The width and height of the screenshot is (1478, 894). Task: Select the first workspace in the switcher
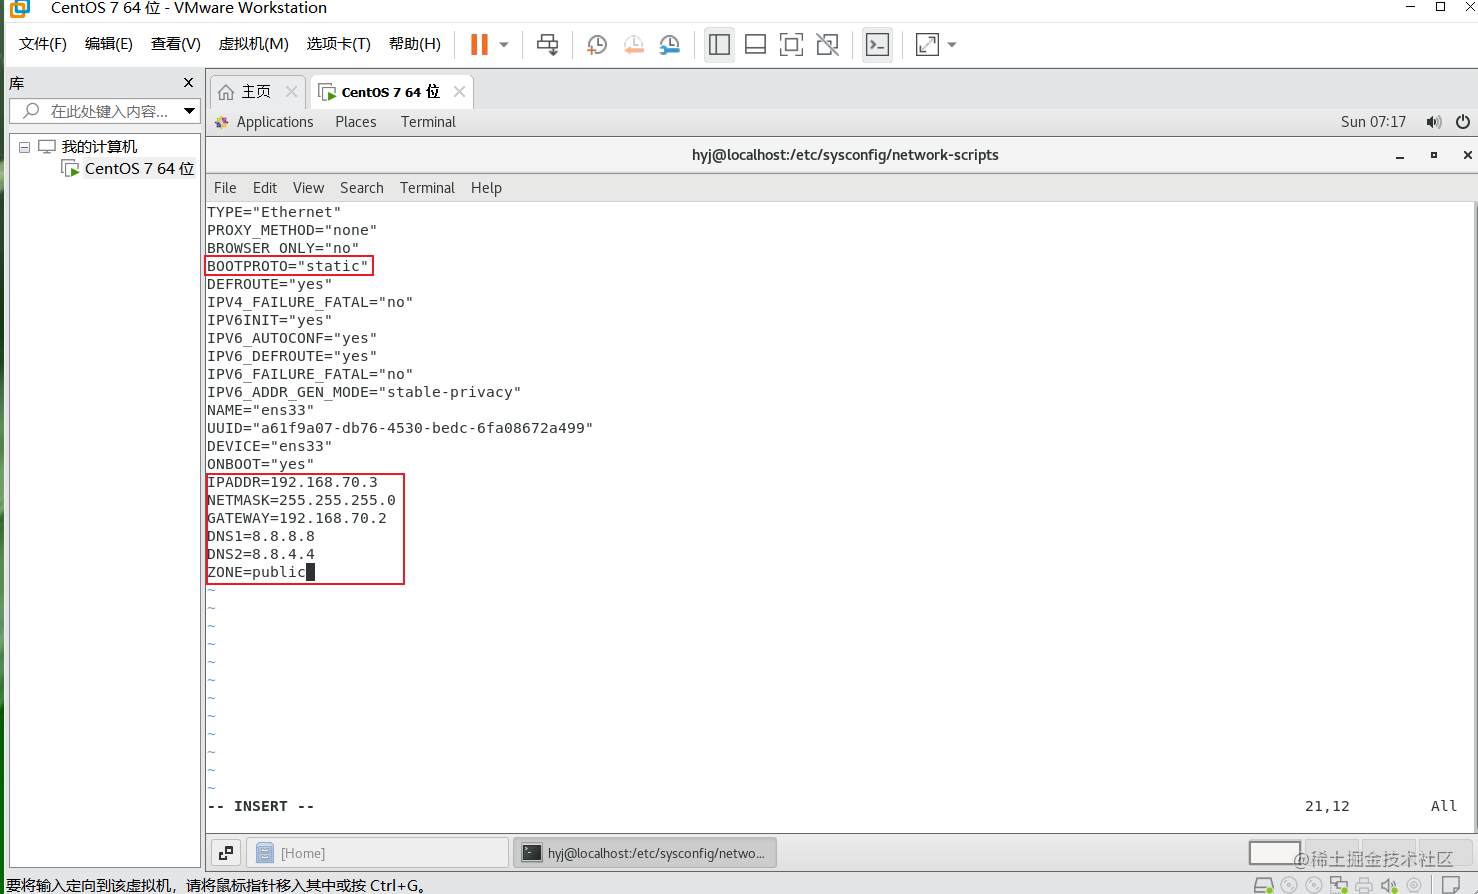(x=1275, y=853)
